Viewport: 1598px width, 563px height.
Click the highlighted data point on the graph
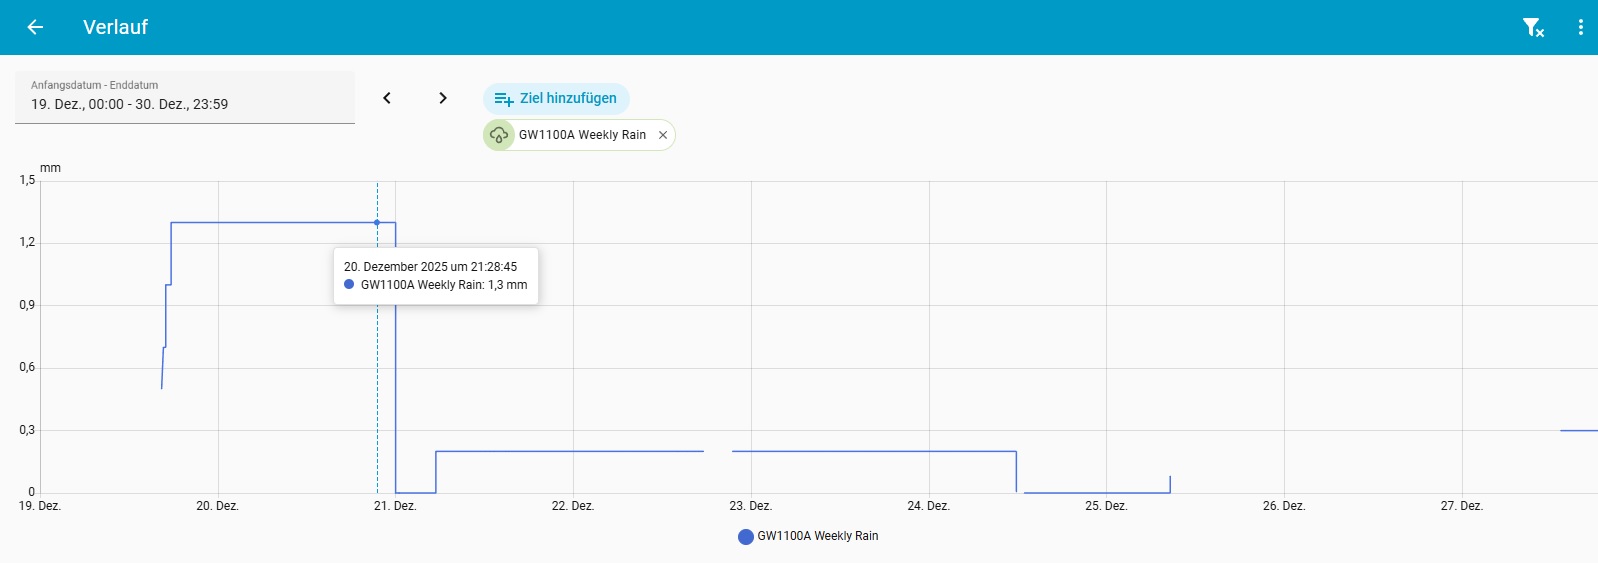click(x=377, y=222)
